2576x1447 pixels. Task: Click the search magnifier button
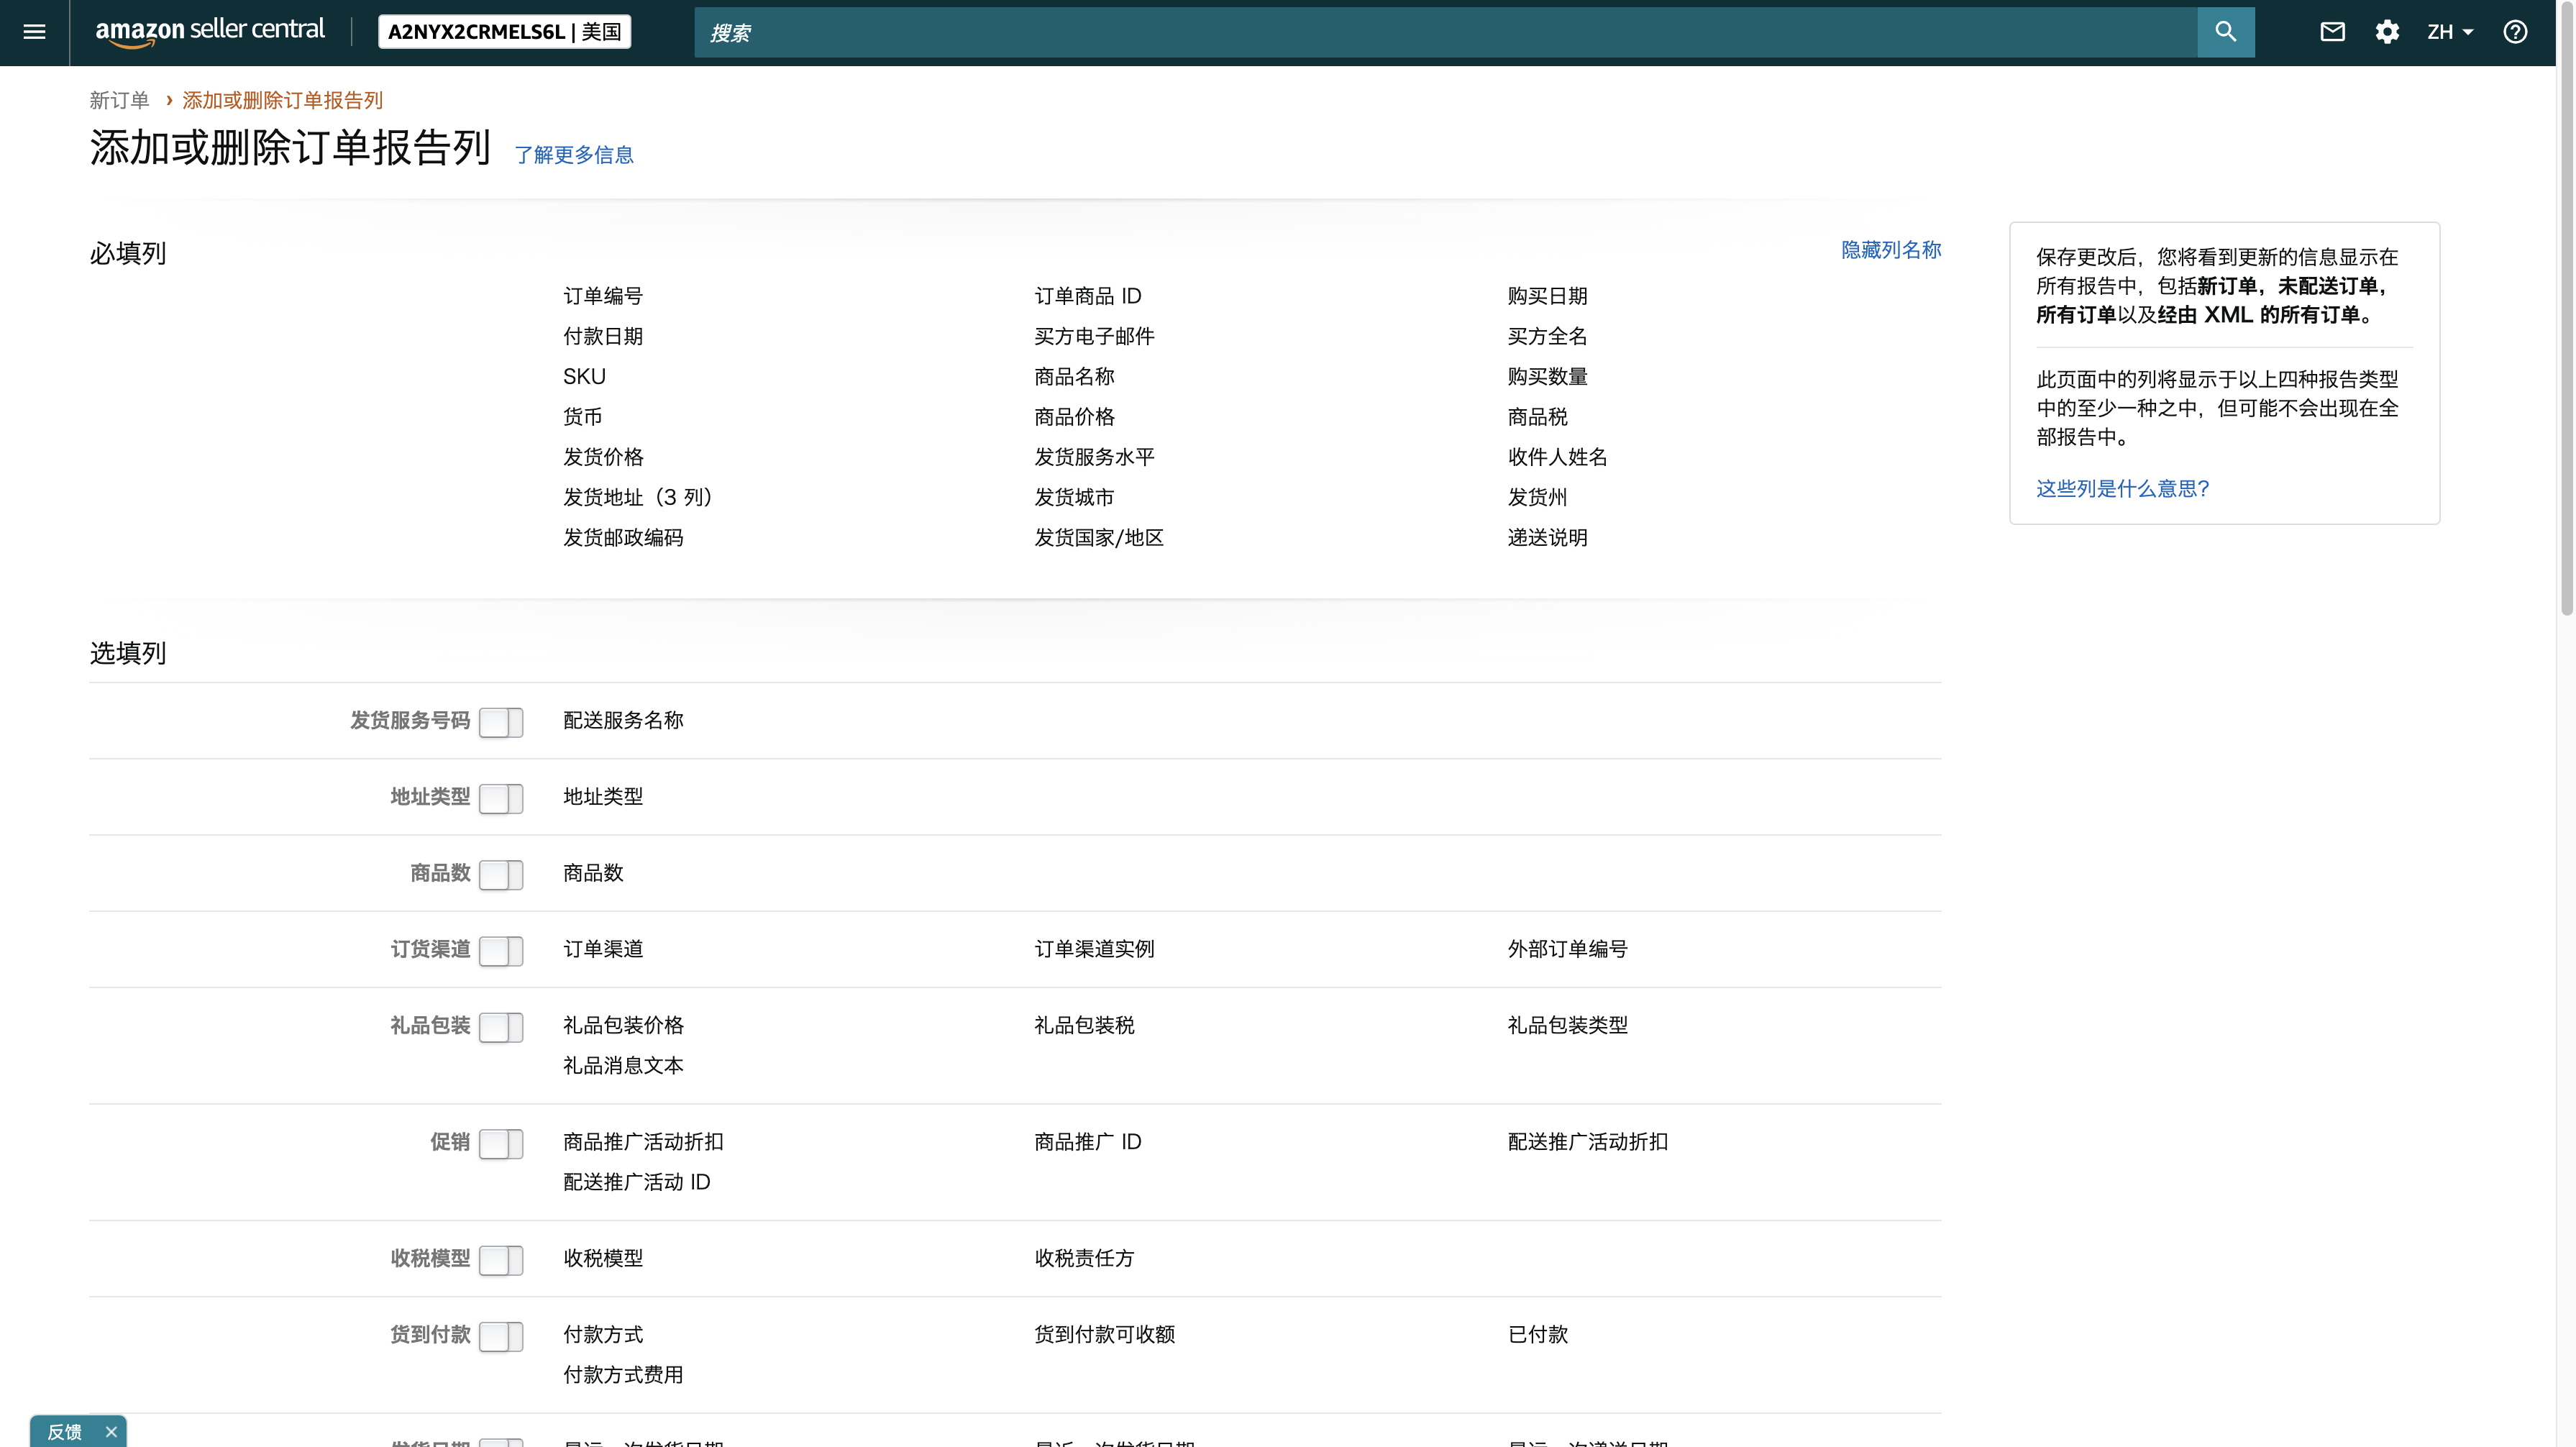[x=2225, y=32]
